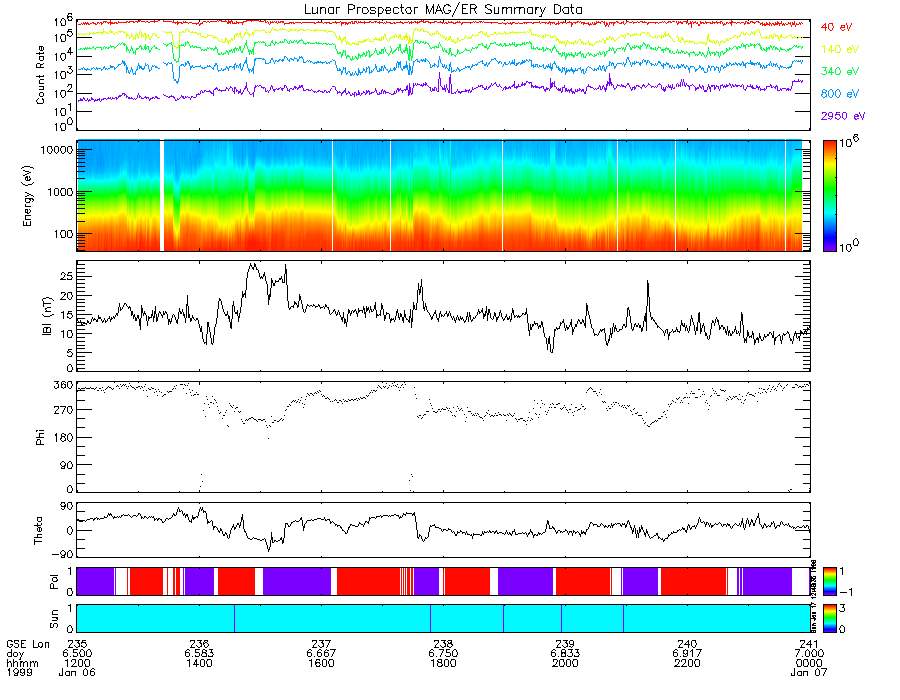900x700 pixels.
Task: Click the GSE longitude value '237'
Action: click(321, 644)
